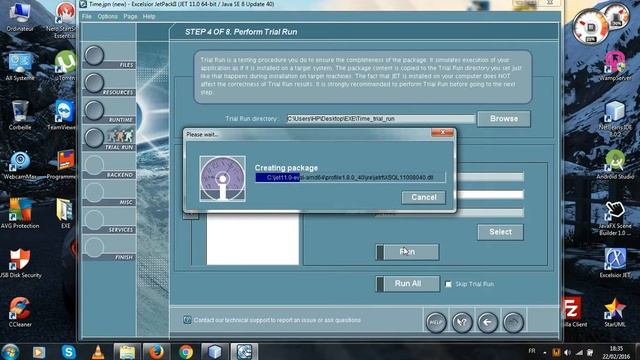The height and width of the screenshot is (360, 640).
Task: Click the round Help button
Action: (436, 322)
